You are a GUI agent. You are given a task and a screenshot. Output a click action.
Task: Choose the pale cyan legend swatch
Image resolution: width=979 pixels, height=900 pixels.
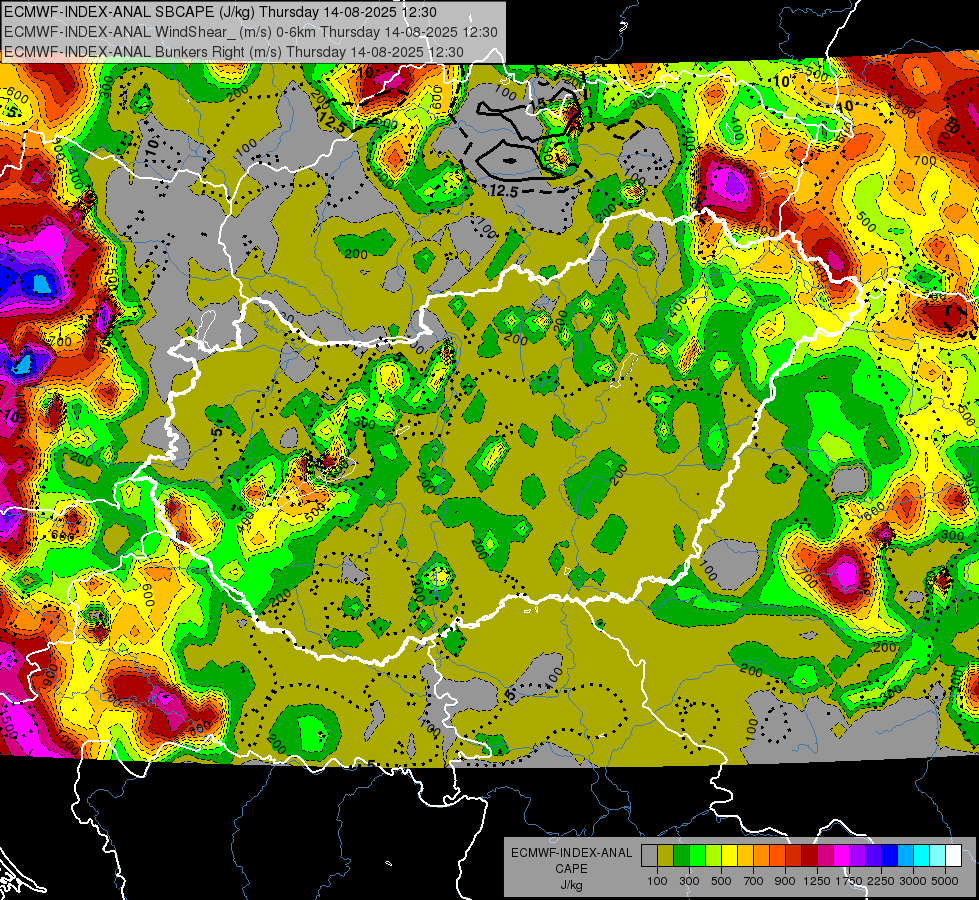pos(938,856)
